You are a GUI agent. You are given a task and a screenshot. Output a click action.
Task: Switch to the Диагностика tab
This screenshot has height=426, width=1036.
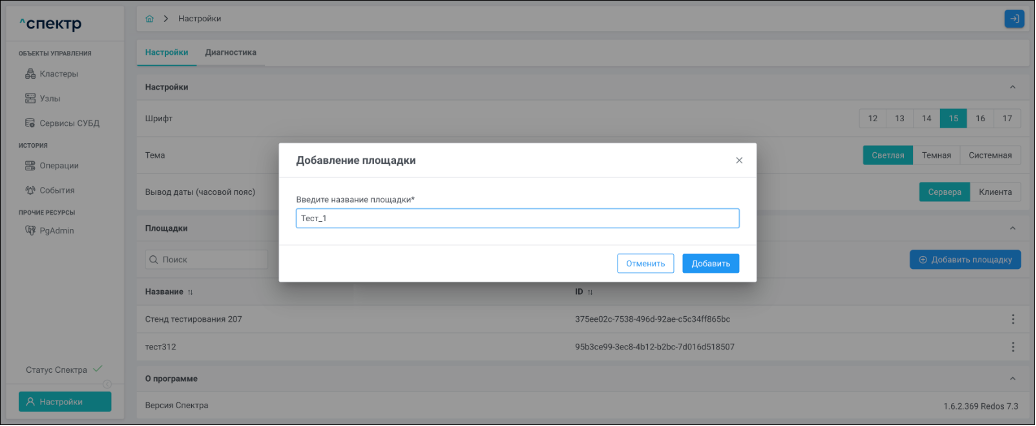click(x=230, y=52)
